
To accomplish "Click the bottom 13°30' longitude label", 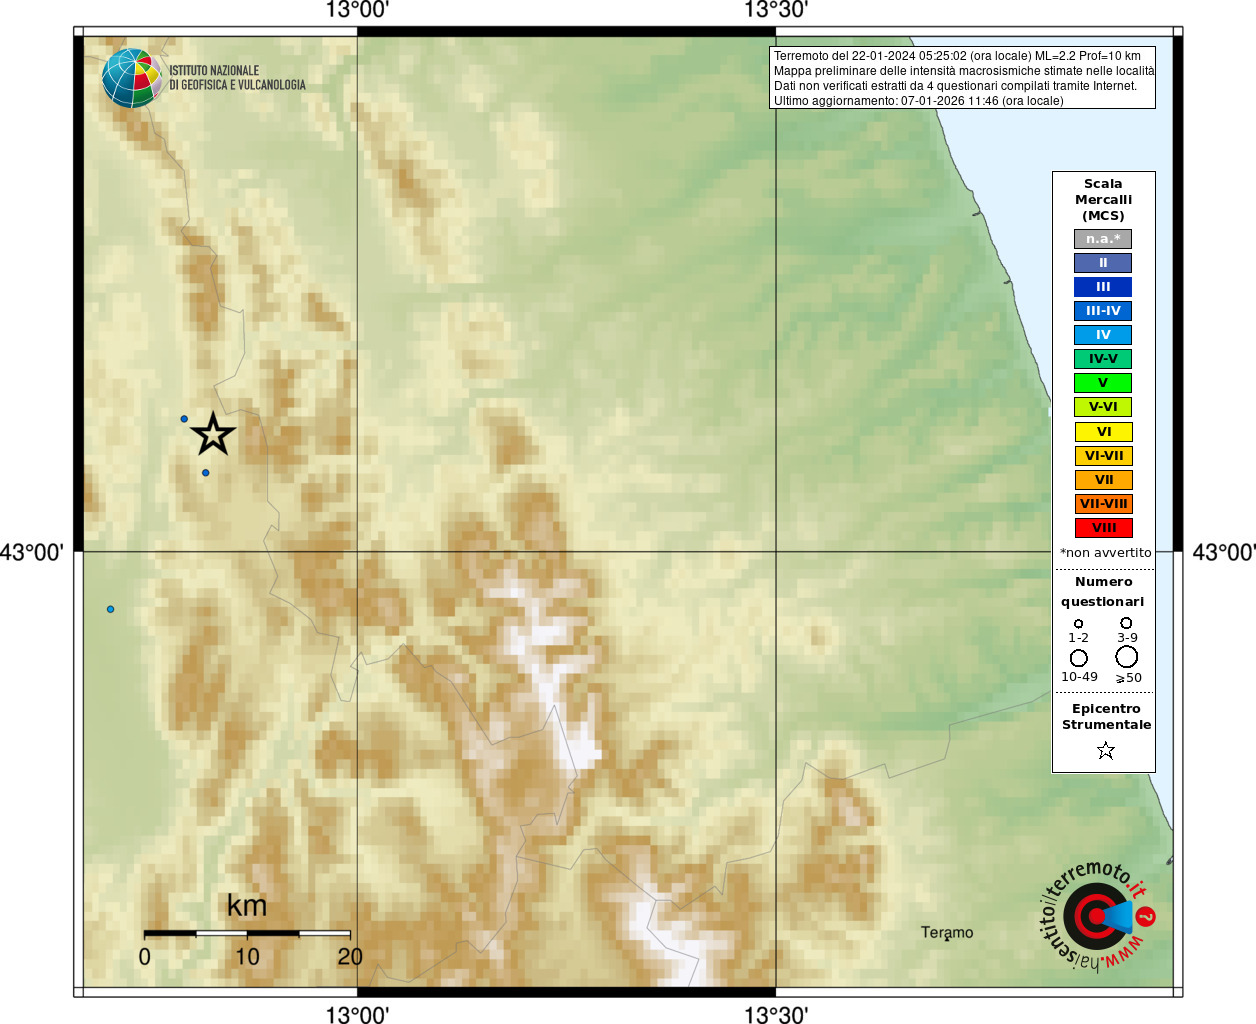I will 776,1015.
